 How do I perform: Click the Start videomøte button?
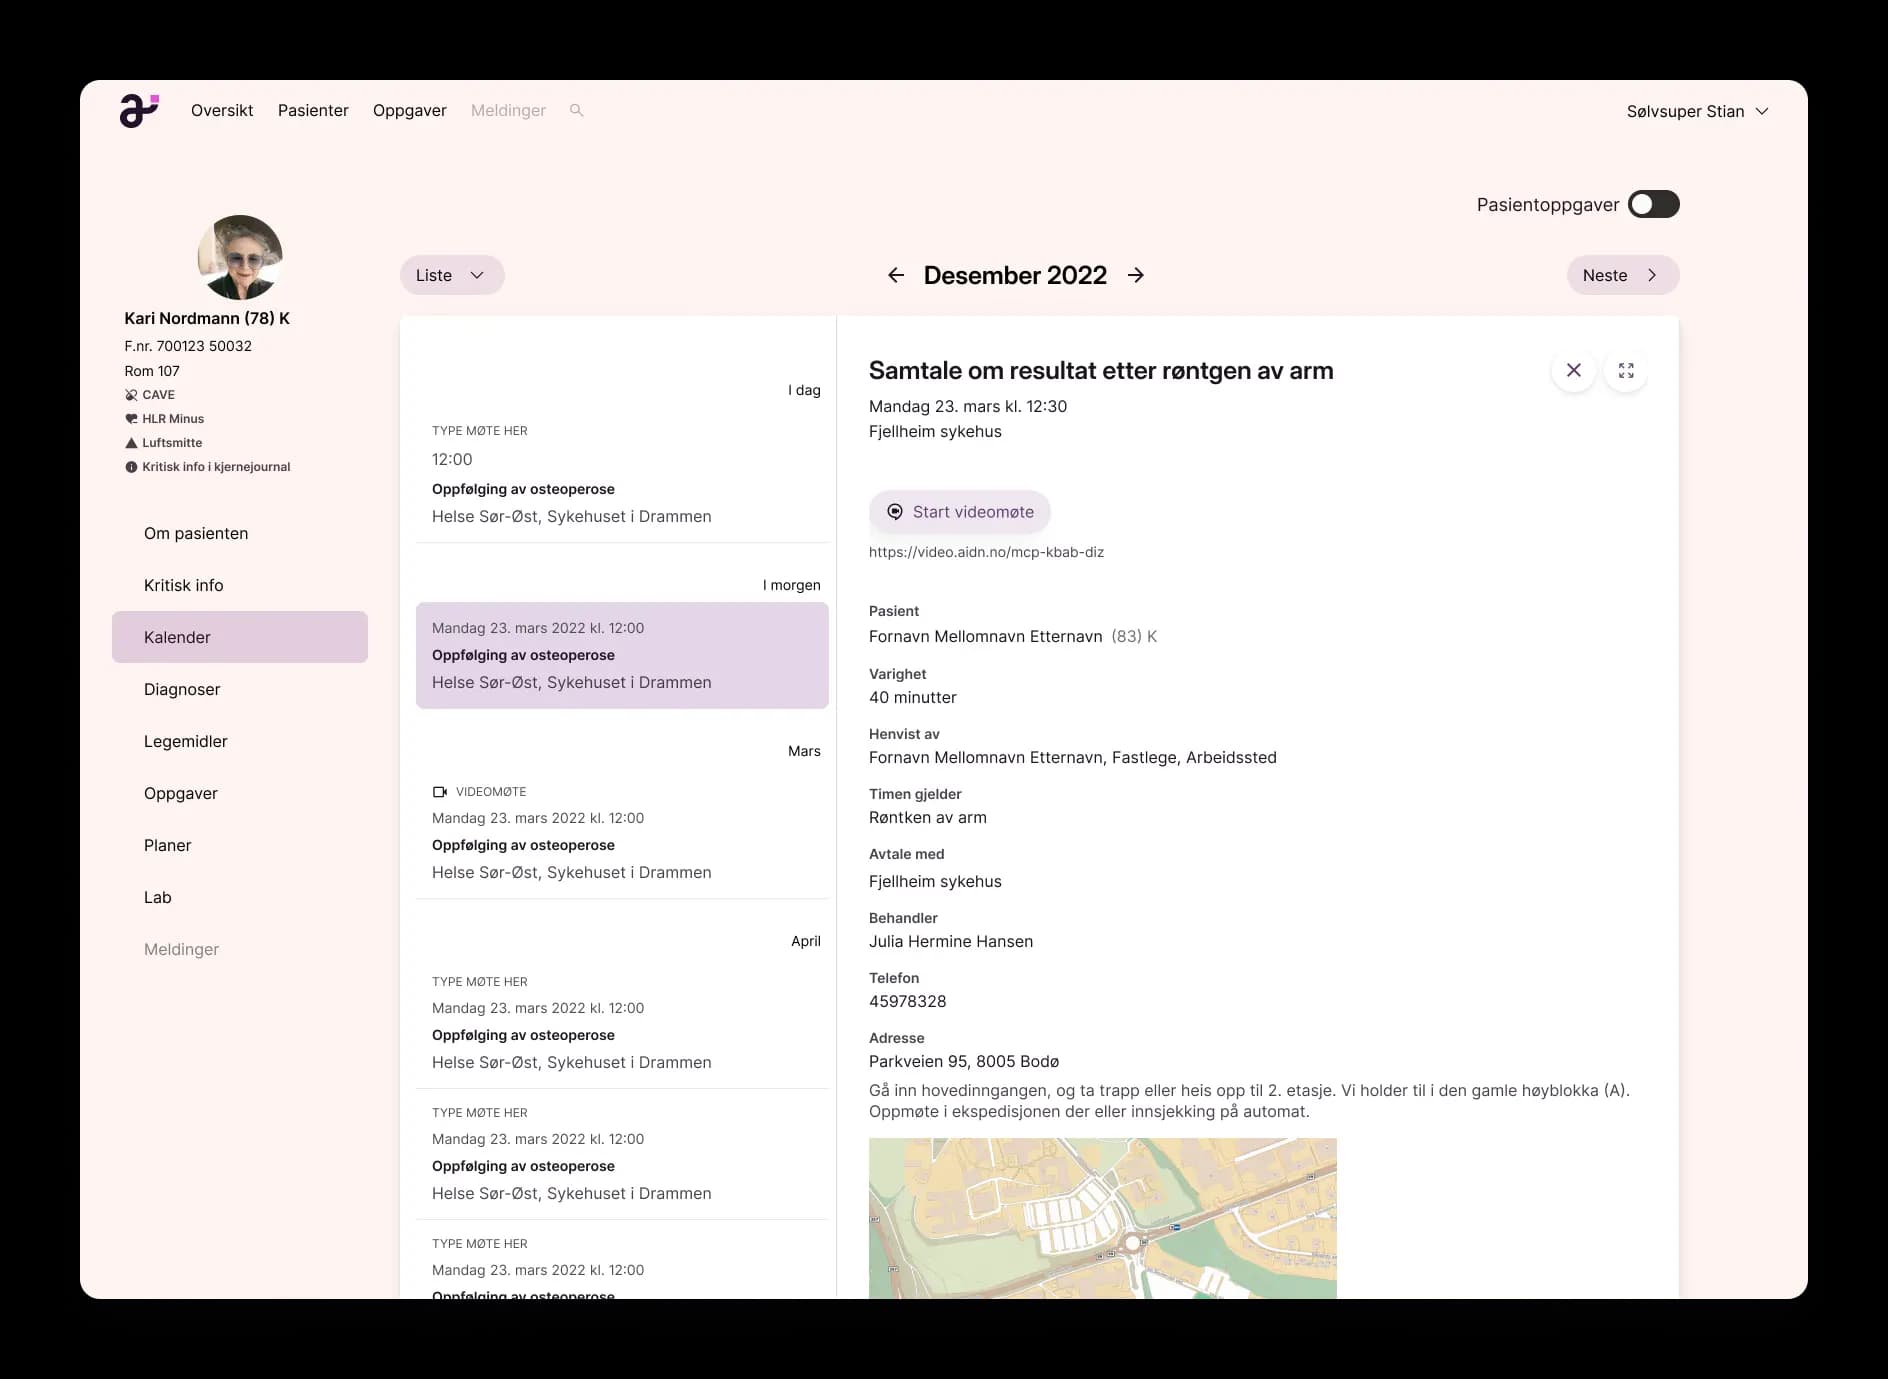(959, 512)
